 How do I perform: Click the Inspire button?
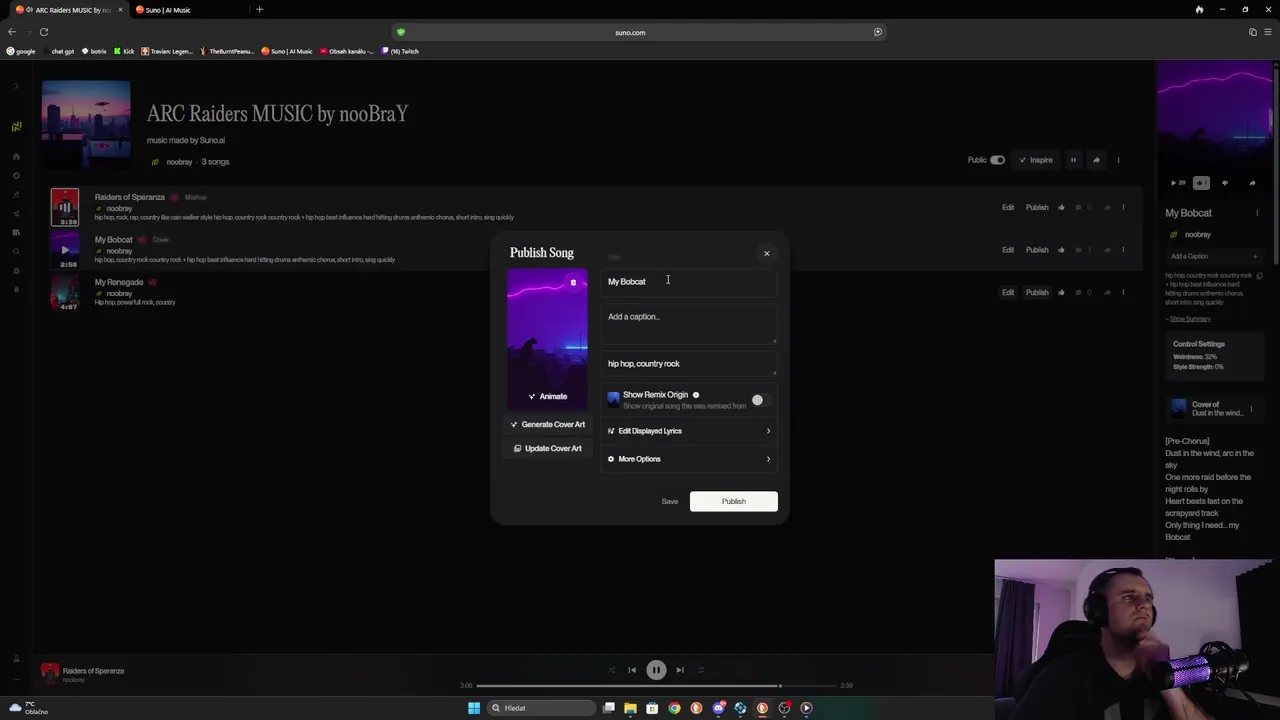coord(1036,160)
